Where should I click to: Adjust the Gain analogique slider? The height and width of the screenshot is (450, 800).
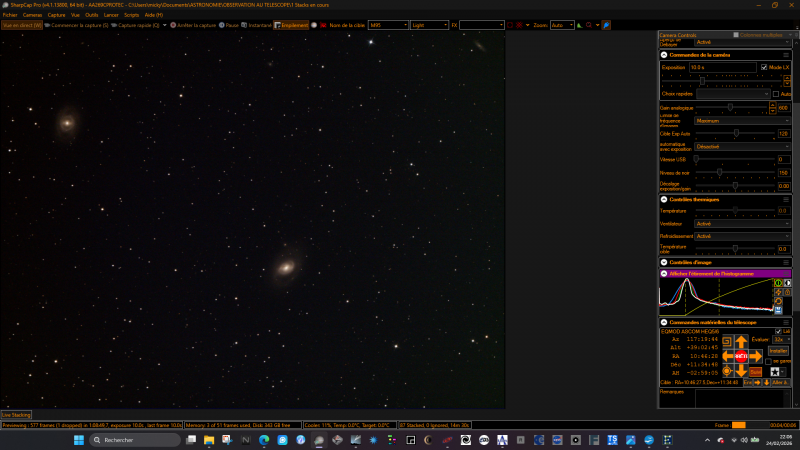[731, 108]
